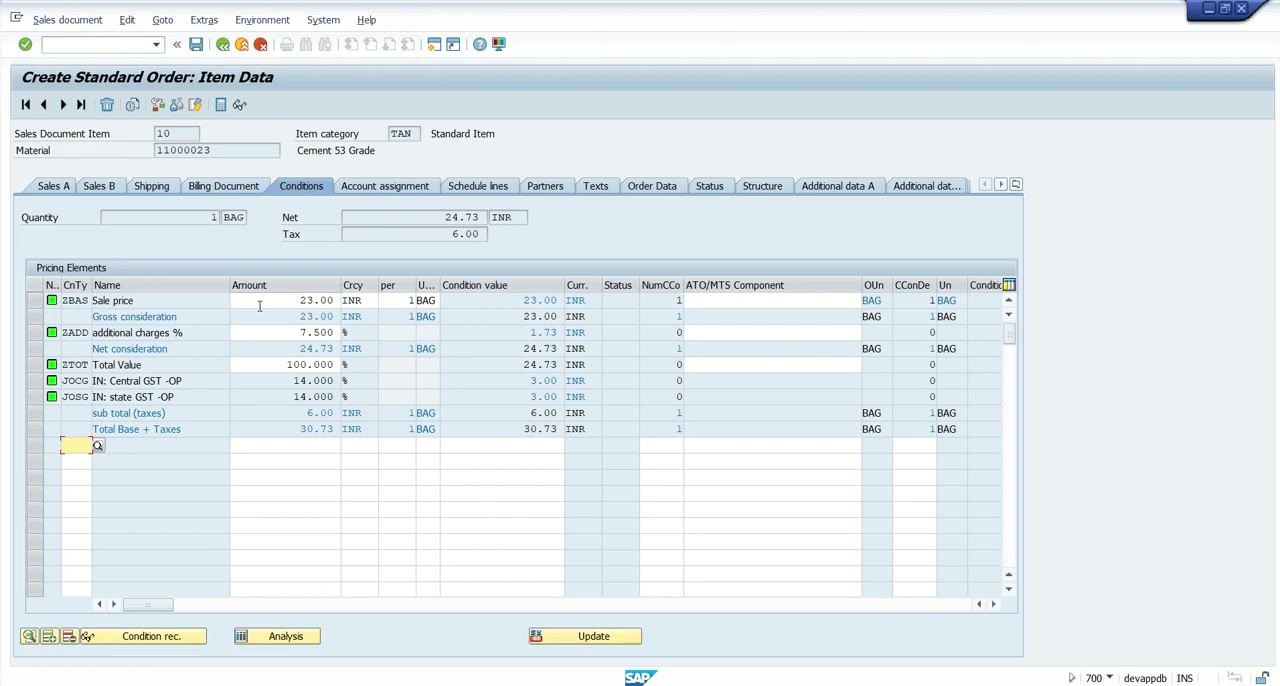This screenshot has height=686, width=1280.
Task: Open the blue Help question mark icon
Action: (480, 44)
